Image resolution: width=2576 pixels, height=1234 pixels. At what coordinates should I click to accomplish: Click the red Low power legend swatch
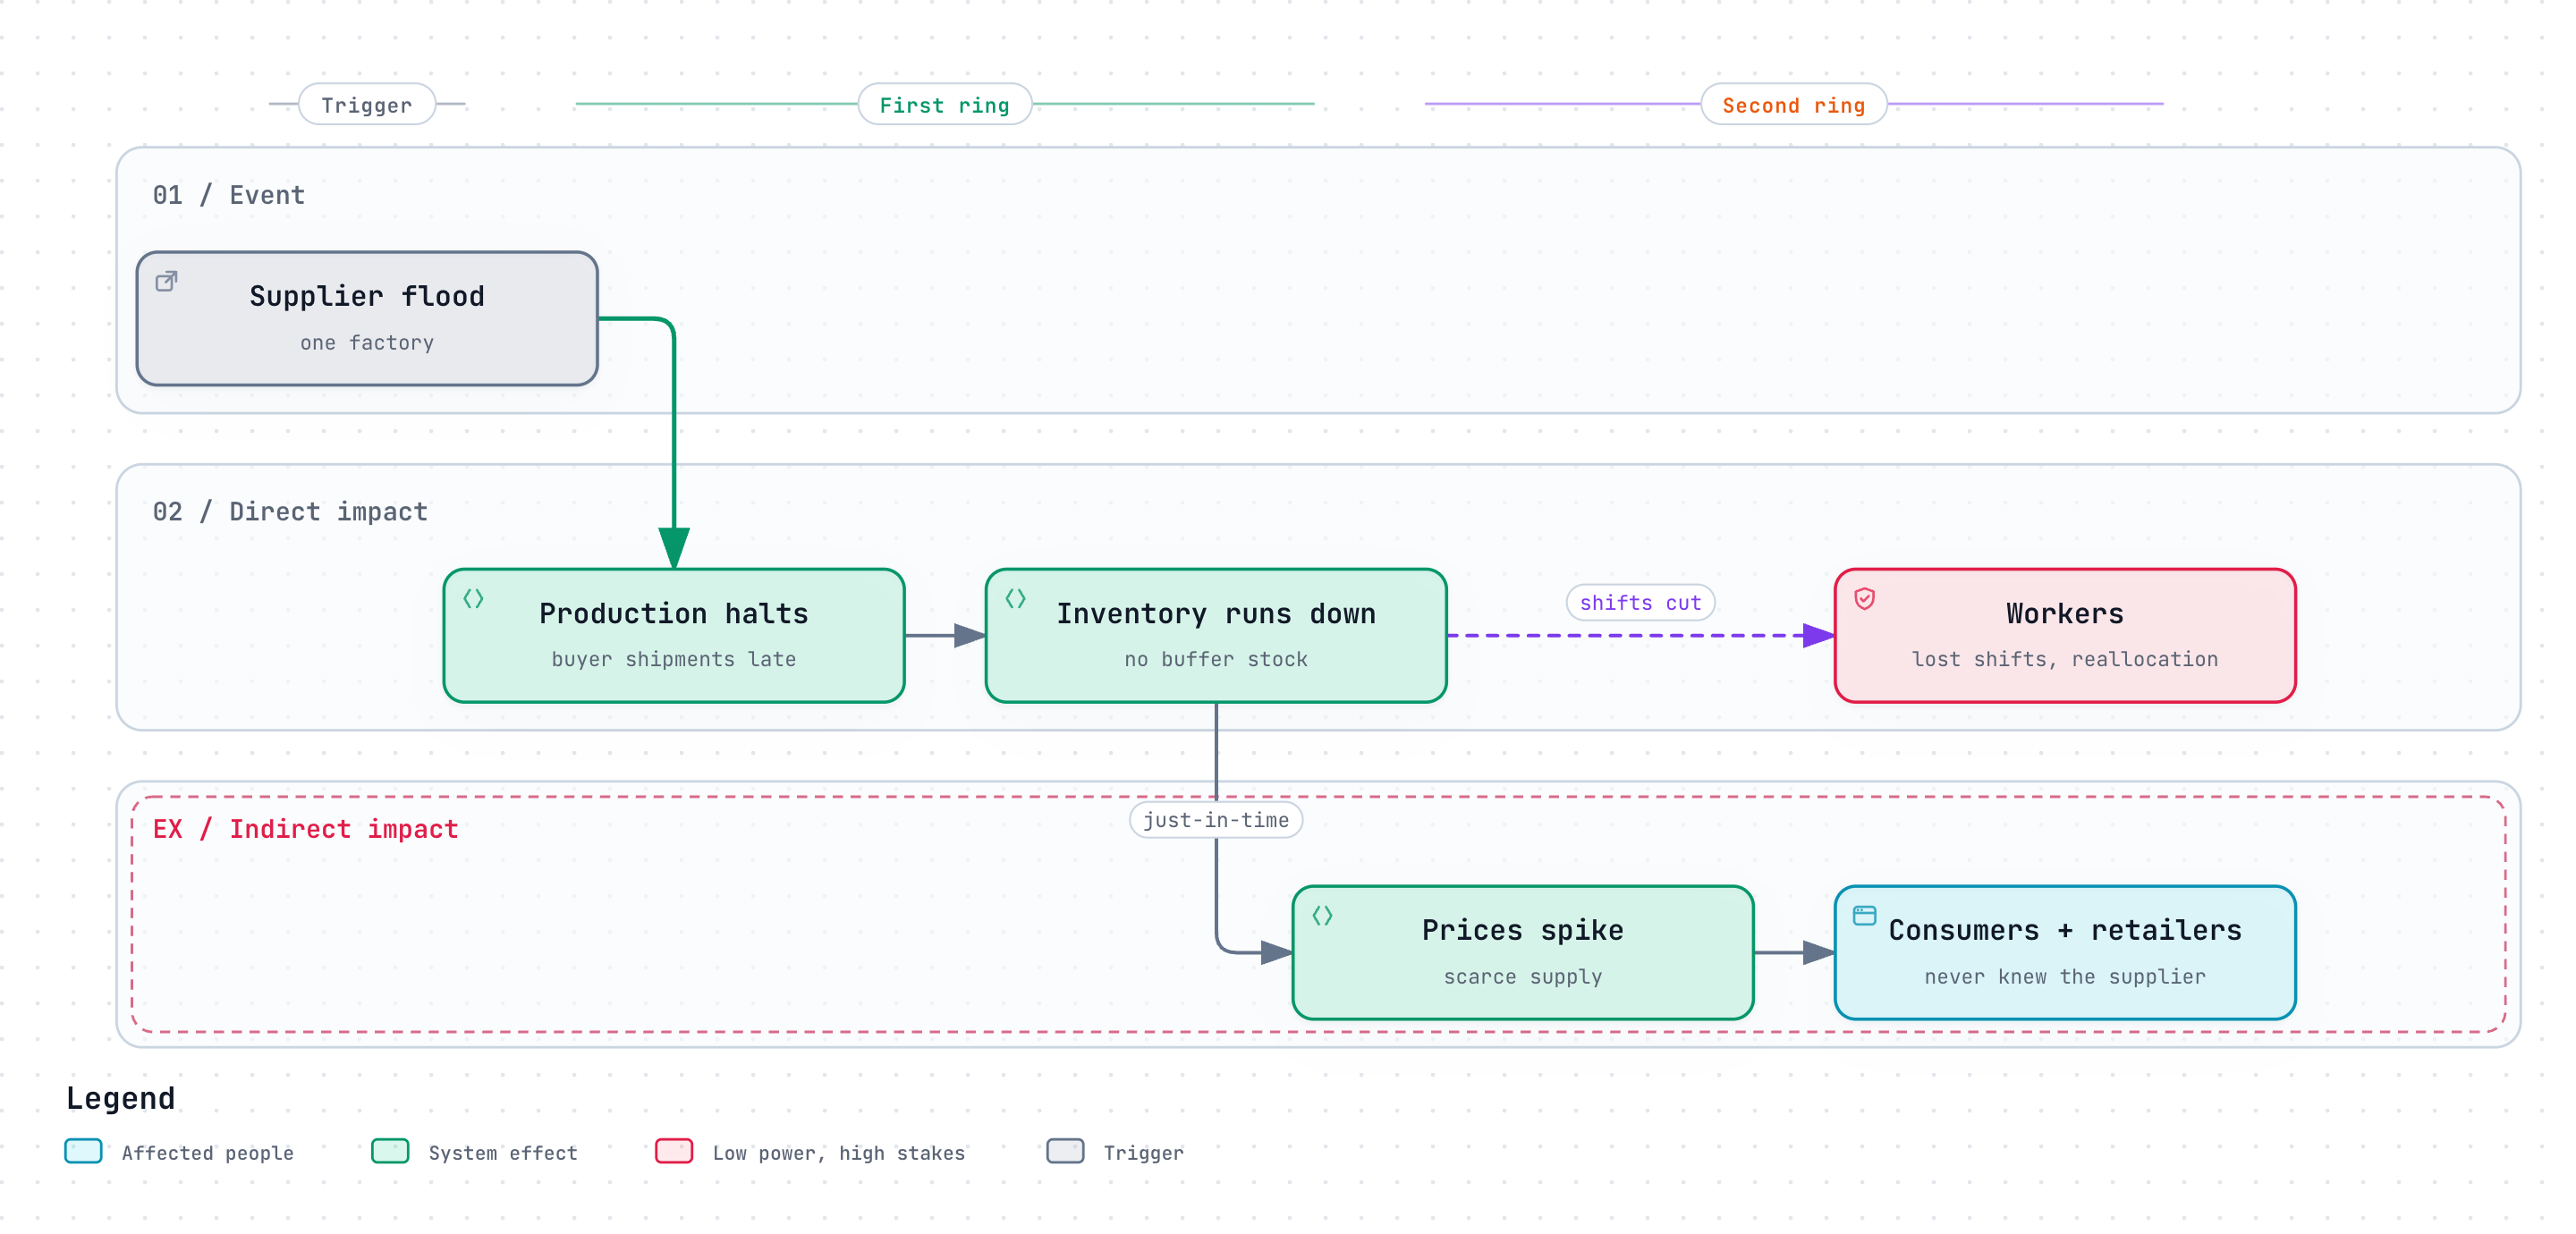click(674, 1151)
